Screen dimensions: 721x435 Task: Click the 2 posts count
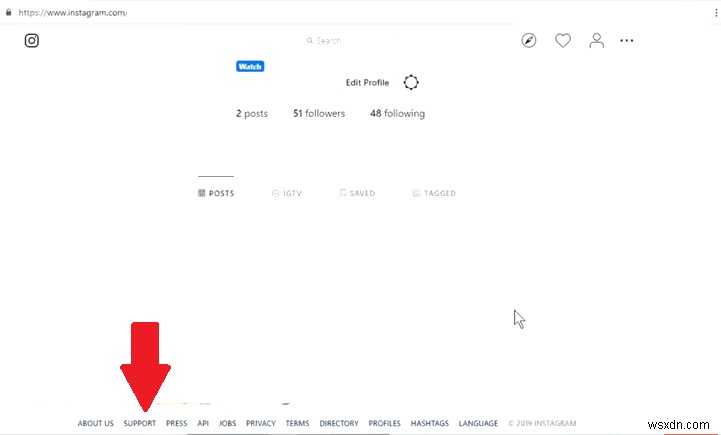tap(252, 113)
